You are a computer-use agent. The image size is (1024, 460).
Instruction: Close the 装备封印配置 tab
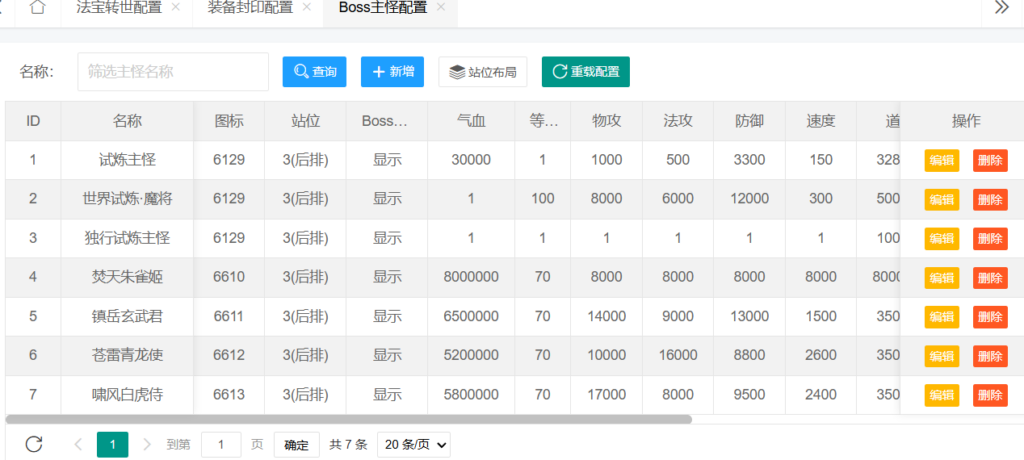click(x=306, y=7)
